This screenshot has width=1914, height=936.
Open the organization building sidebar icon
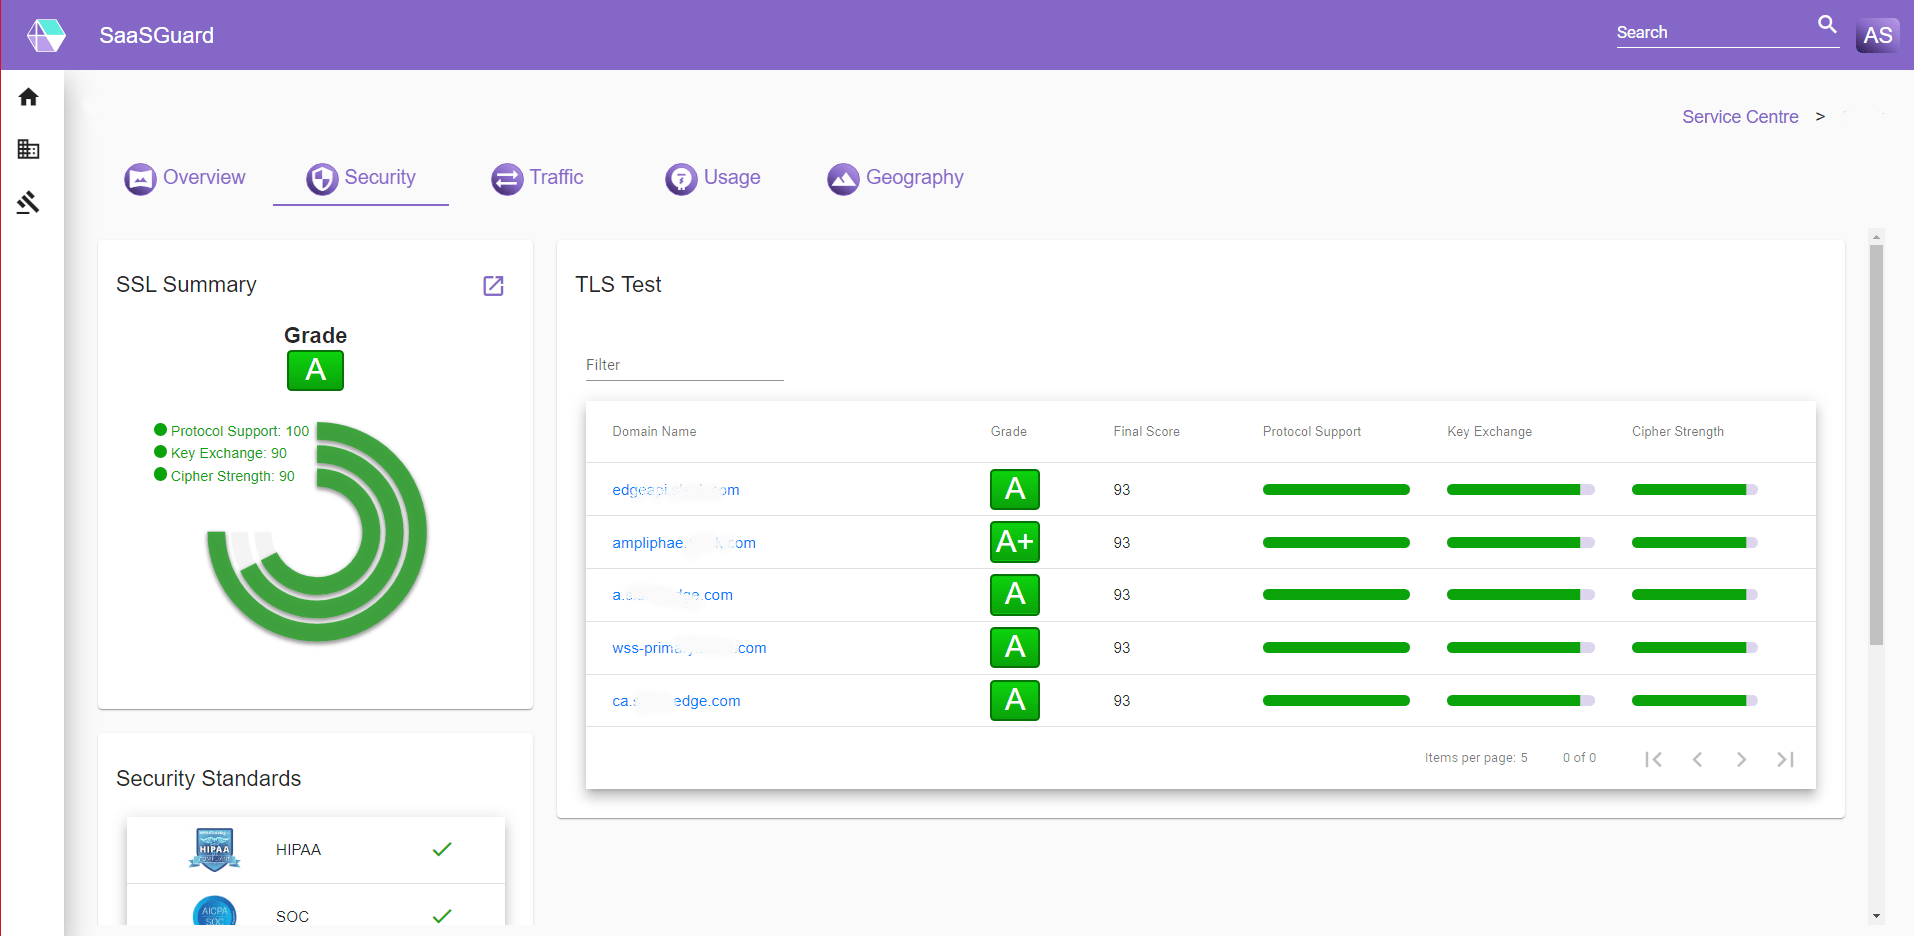tap(28, 150)
